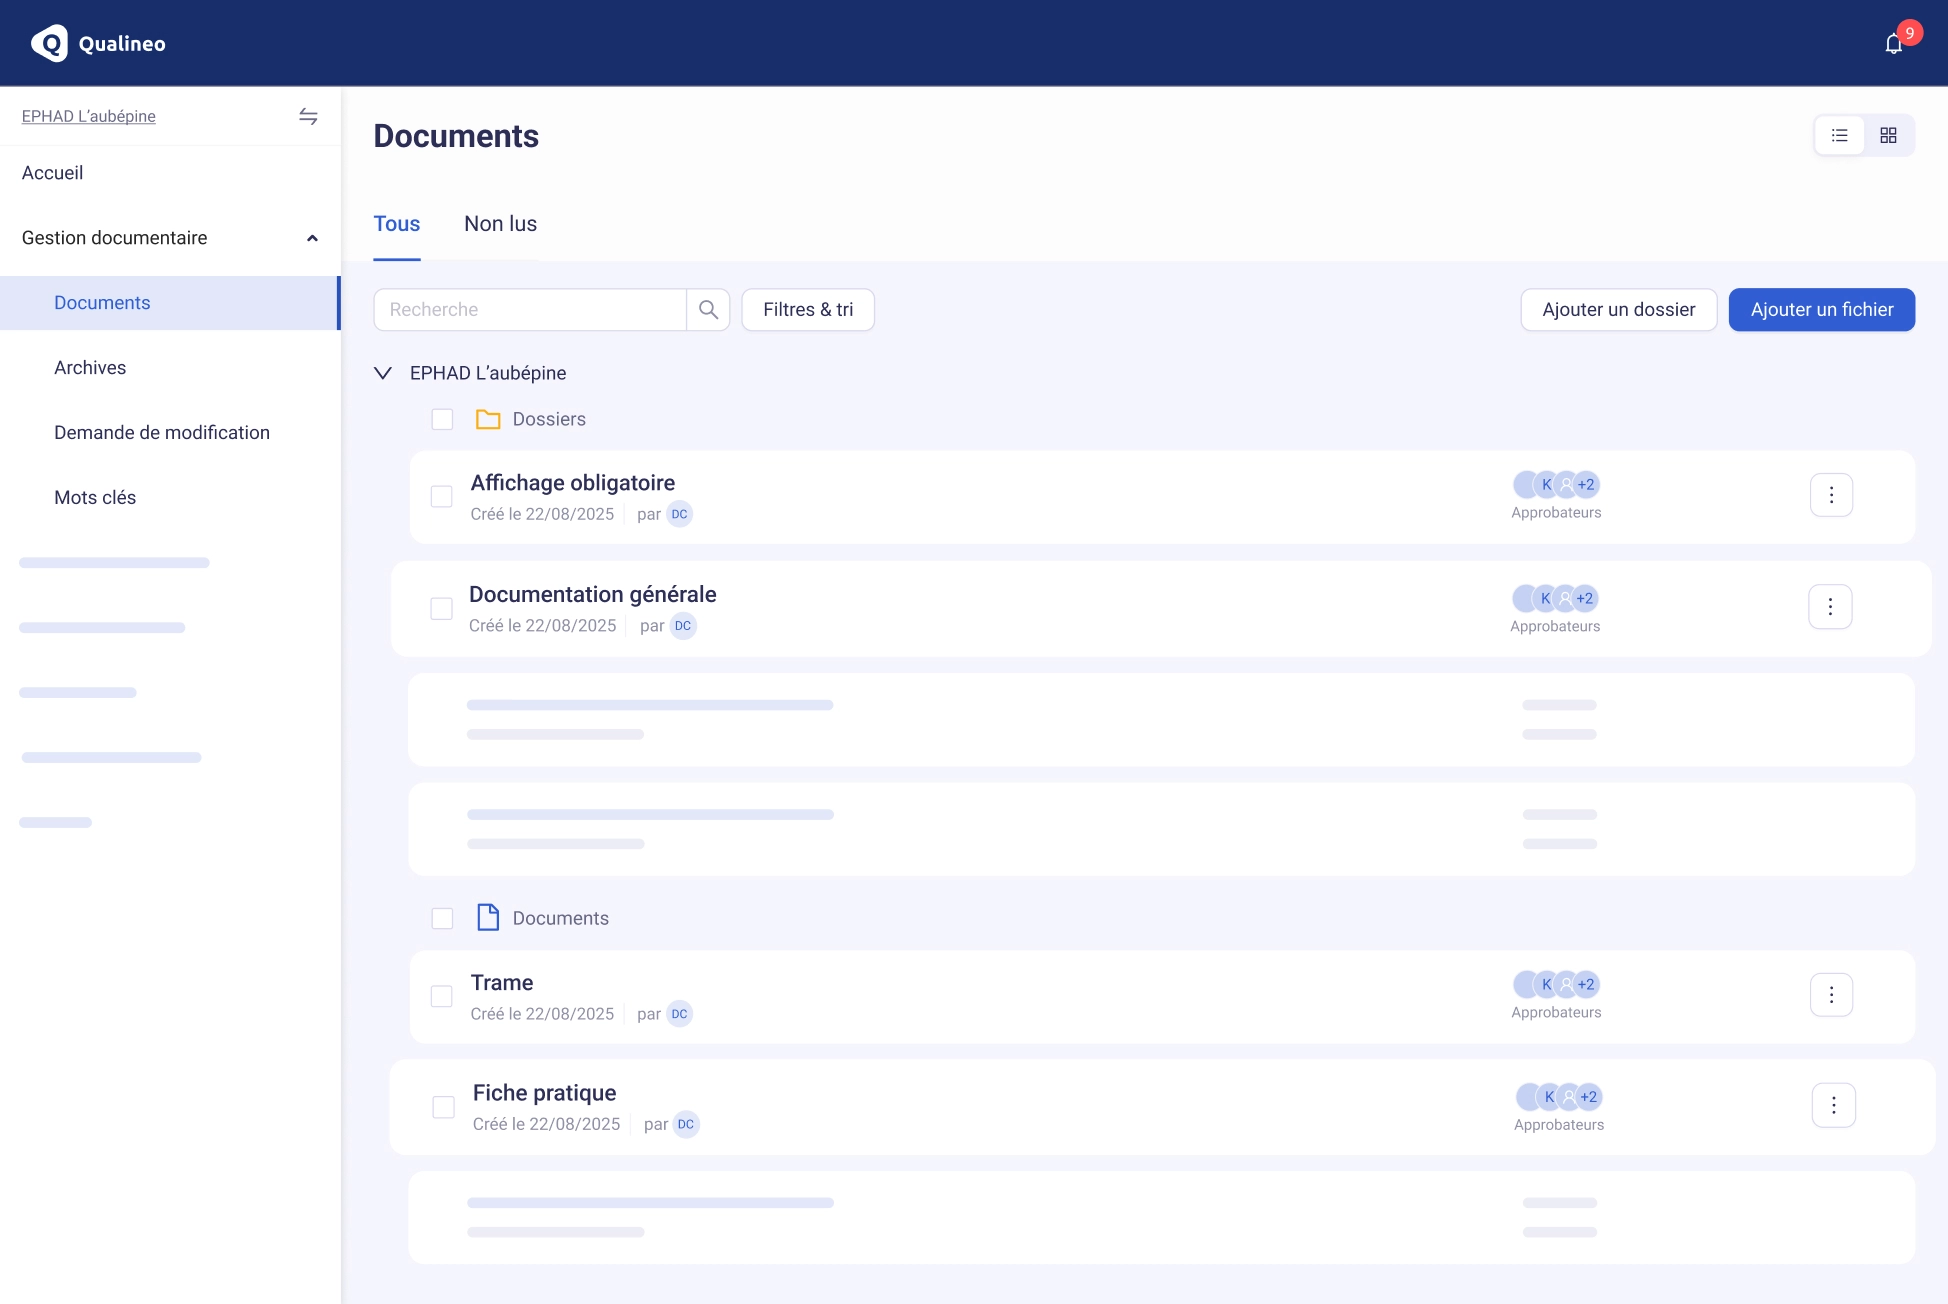Screen dimensions: 1948x1304
Task: Open the notifications bell icon
Action: tap(1893, 44)
